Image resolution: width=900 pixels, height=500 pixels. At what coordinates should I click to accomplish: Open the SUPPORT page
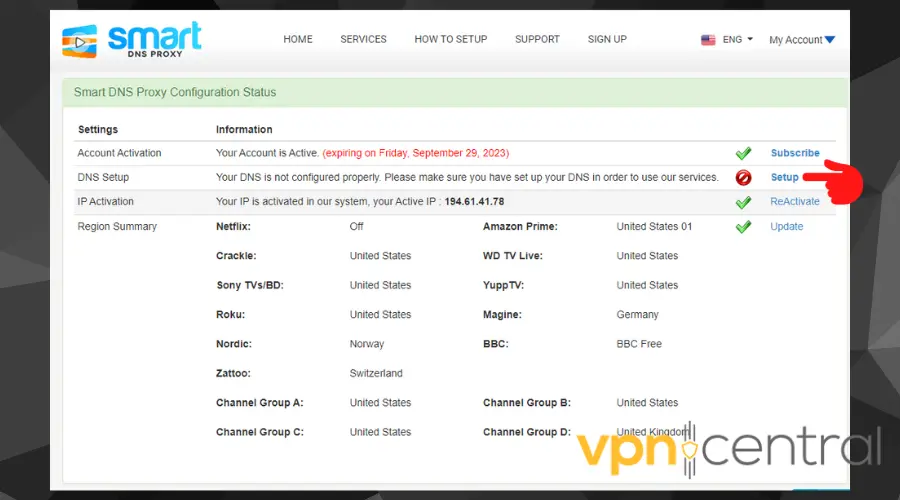[537, 39]
